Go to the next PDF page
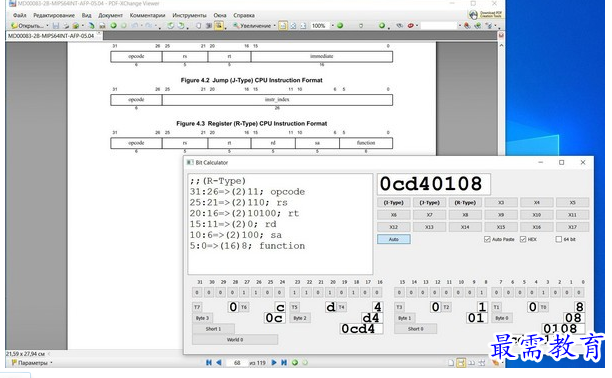 click(274, 363)
